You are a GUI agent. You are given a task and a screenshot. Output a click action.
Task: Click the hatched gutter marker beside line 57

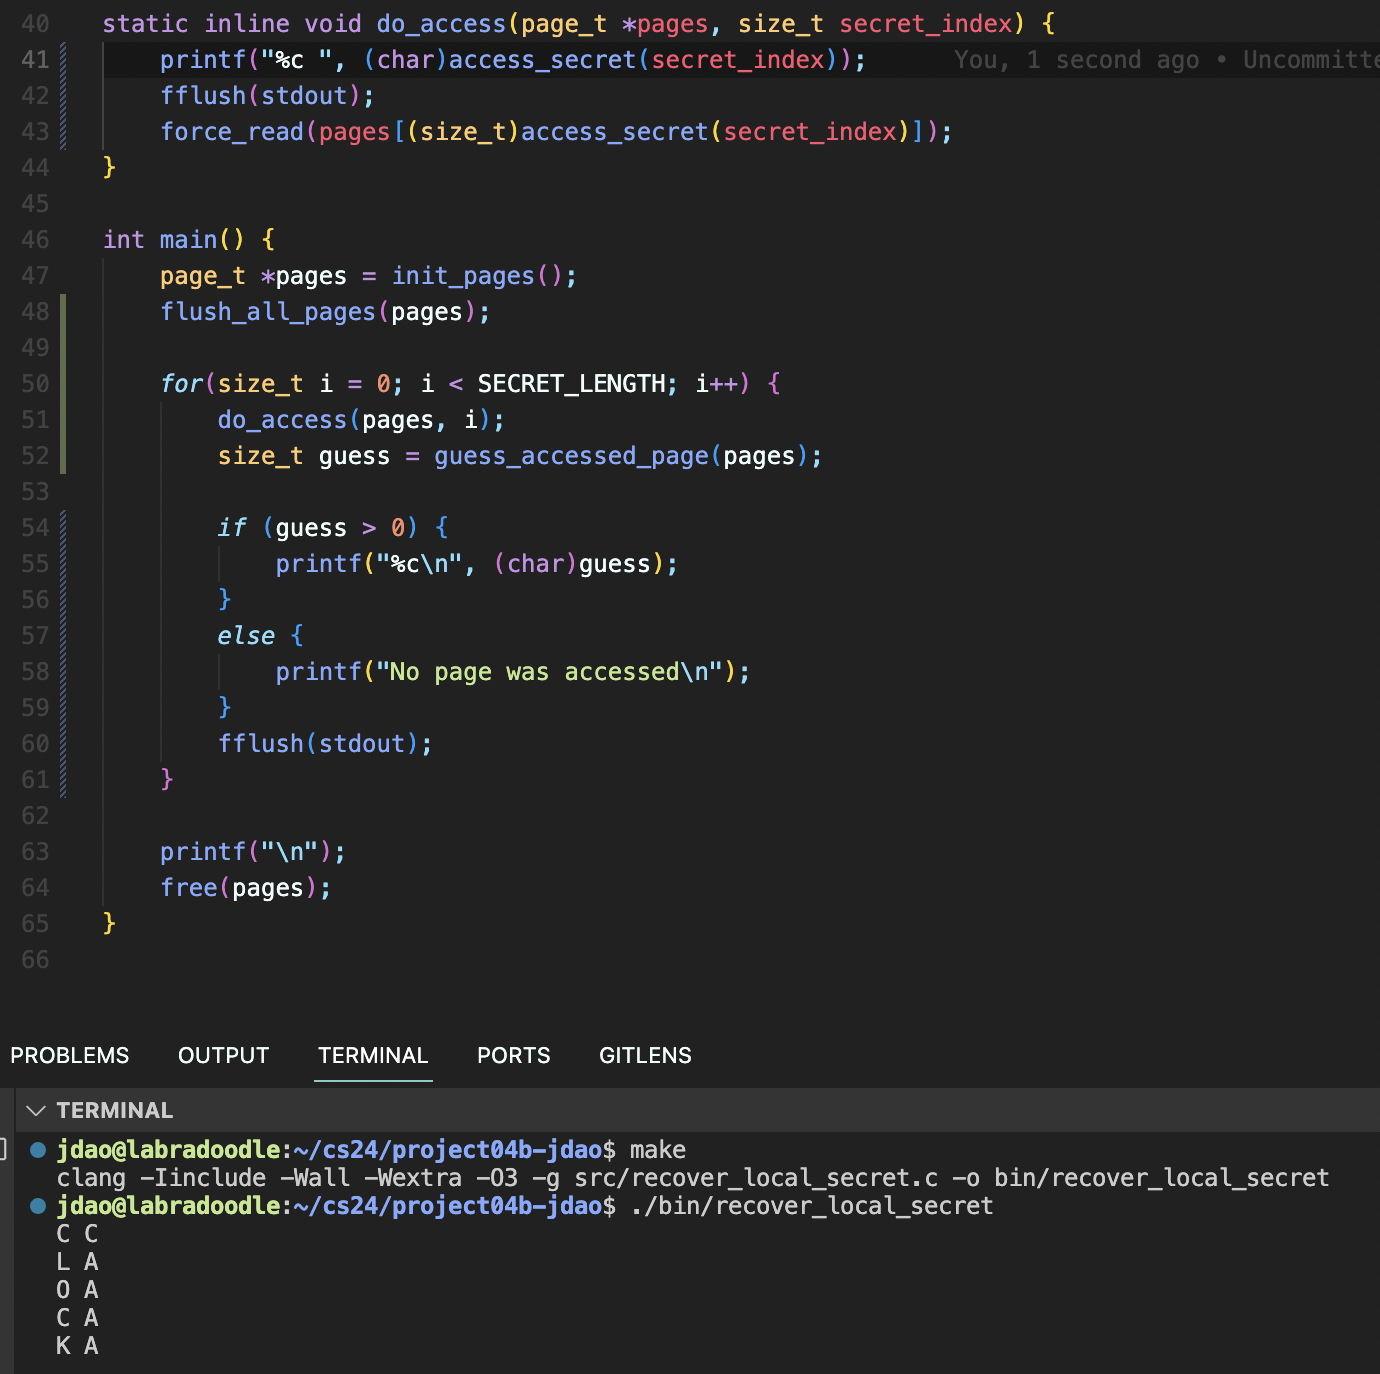point(63,636)
